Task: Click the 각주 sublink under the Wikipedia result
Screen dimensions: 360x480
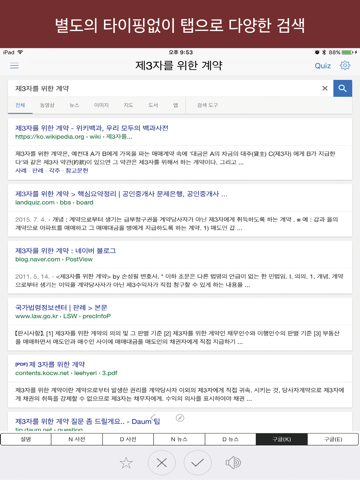Action: pyautogui.click(x=54, y=171)
